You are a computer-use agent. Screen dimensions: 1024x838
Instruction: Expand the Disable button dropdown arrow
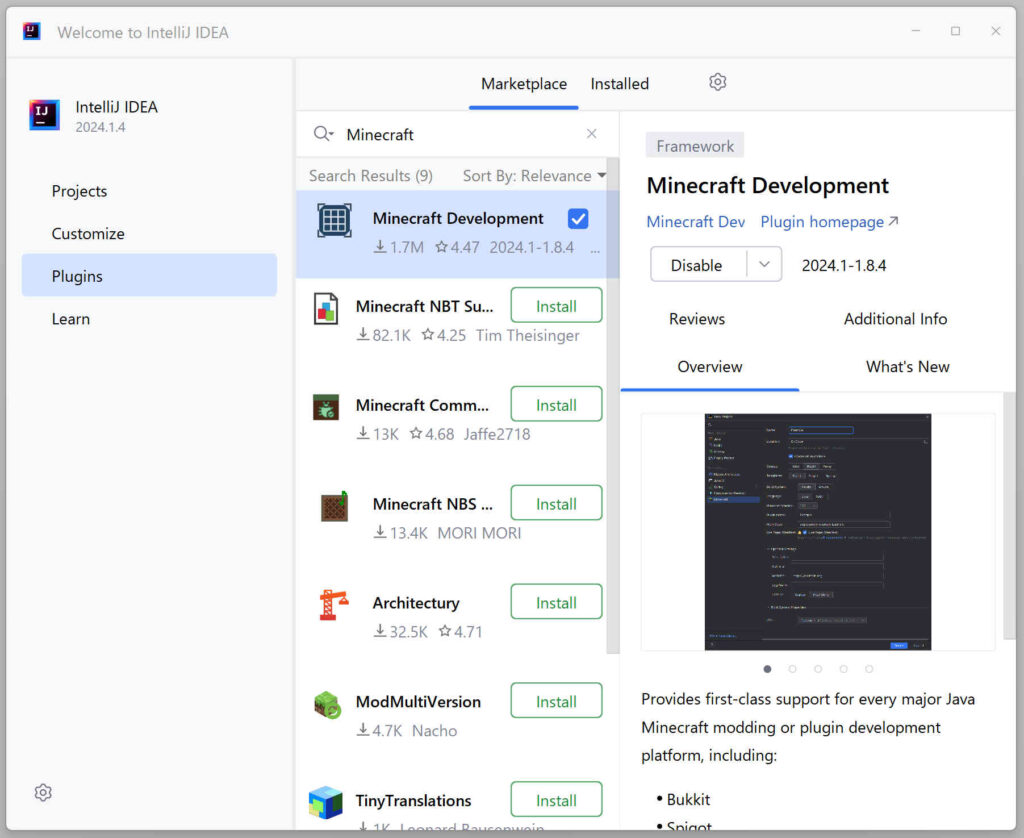pyautogui.click(x=764, y=265)
